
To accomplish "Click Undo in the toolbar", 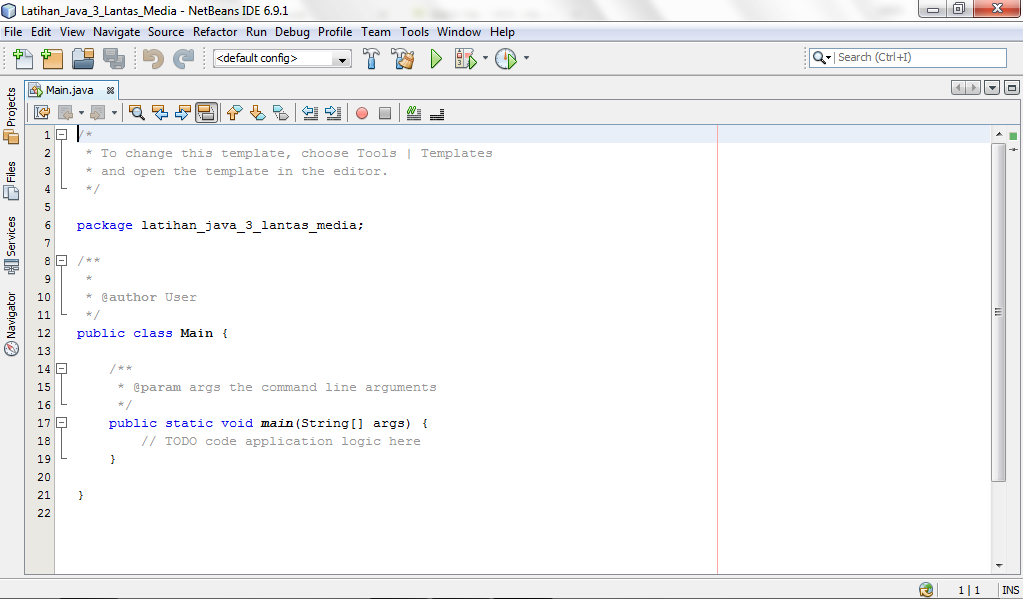I will tap(150, 58).
